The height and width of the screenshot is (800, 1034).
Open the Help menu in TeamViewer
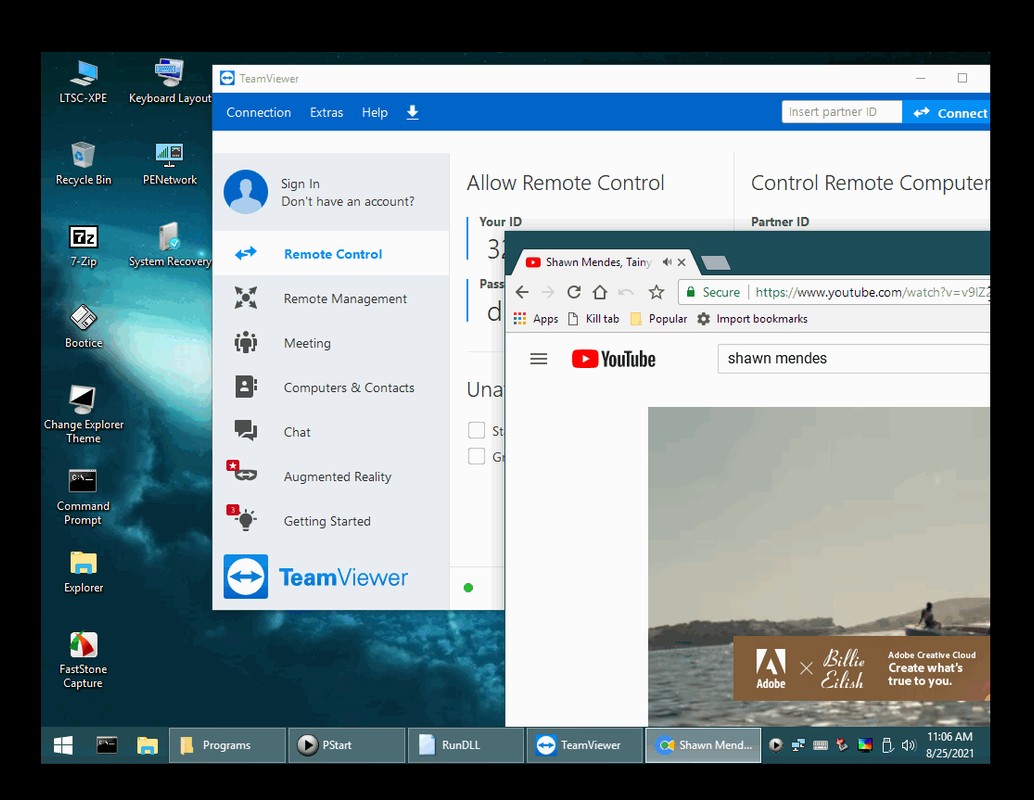[x=375, y=112]
